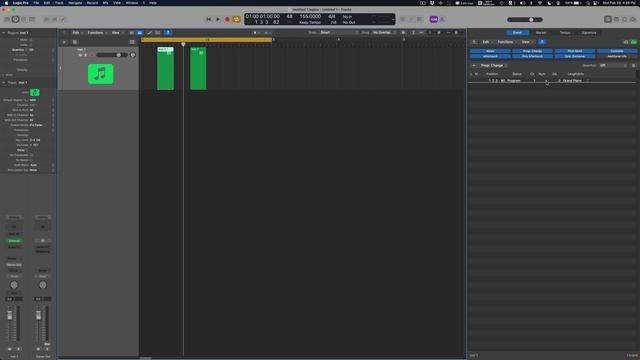This screenshot has width=640, height=360.
Task: Toggle the yellow Cycle mode button
Action: (236, 19)
